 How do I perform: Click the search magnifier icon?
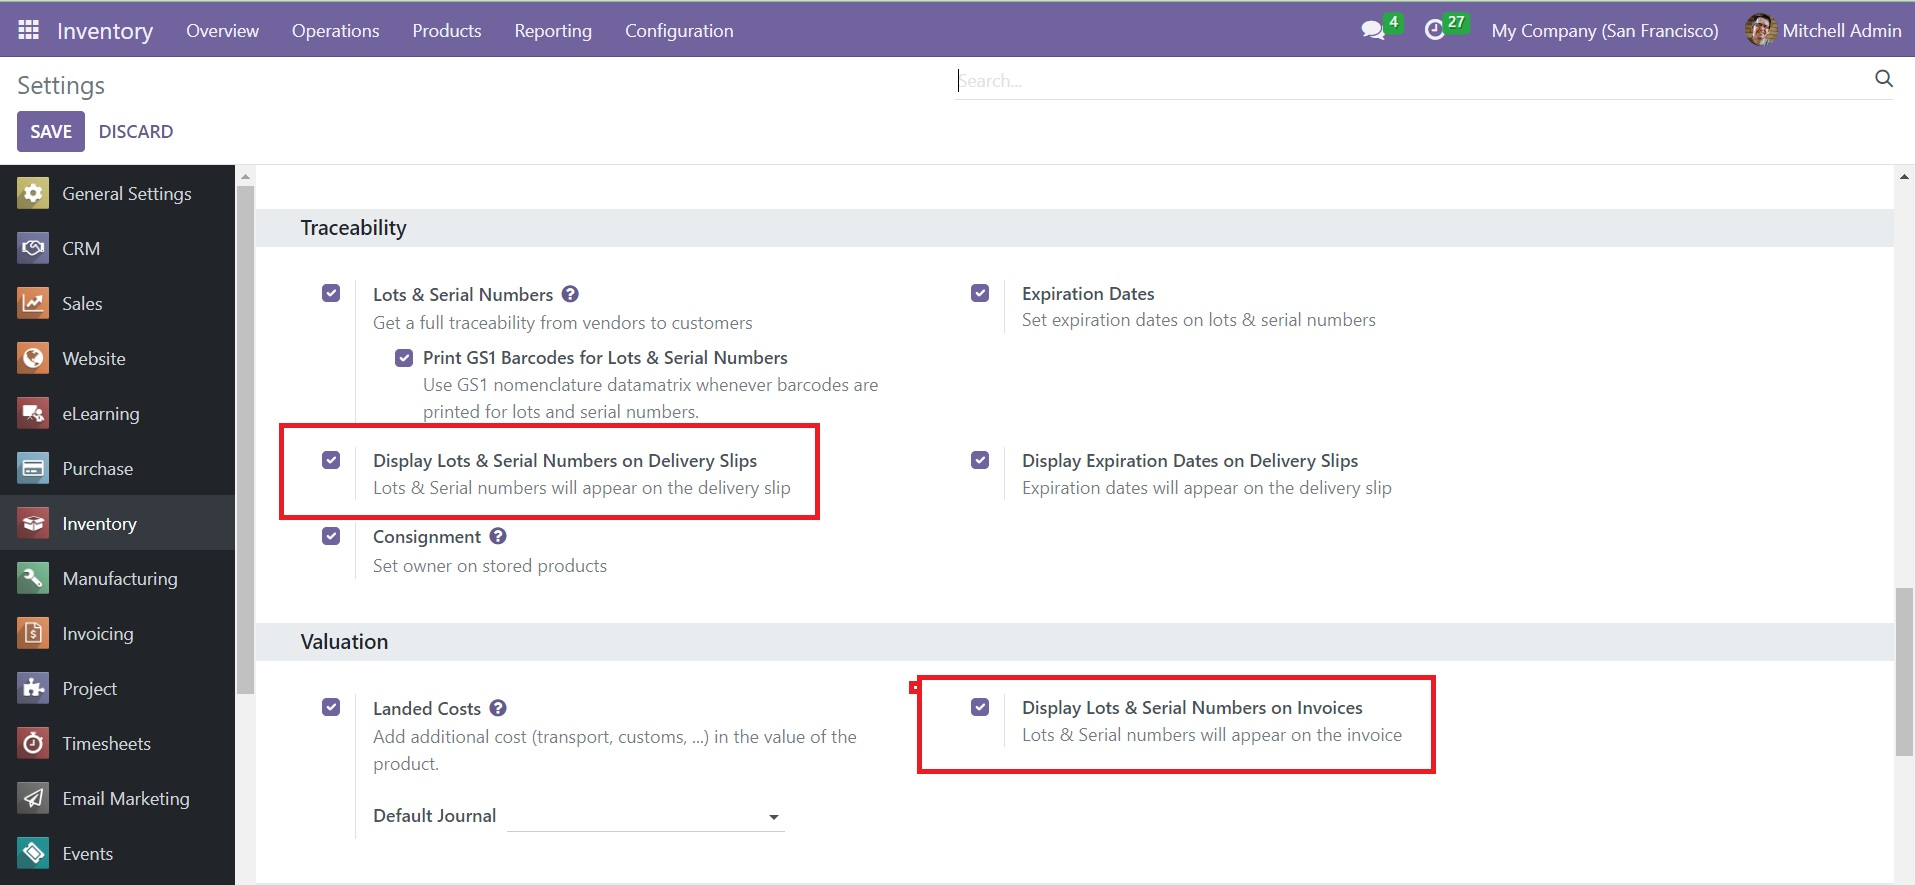pos(1884,79)
